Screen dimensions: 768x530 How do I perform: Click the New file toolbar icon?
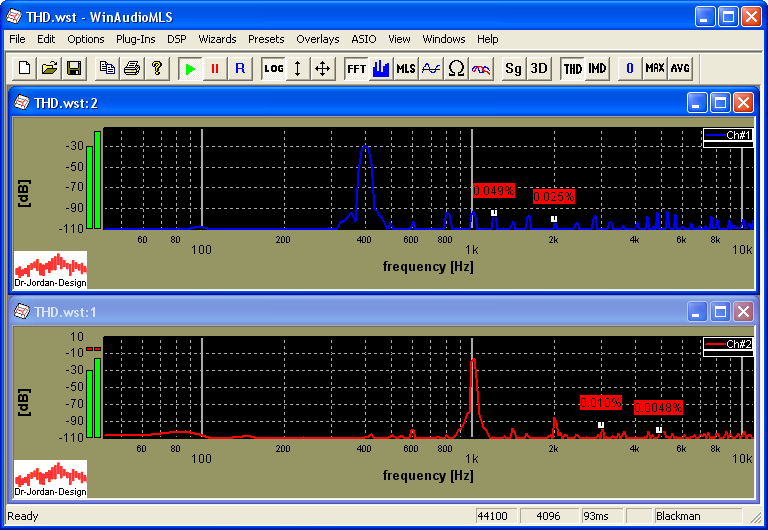[26, 68]
